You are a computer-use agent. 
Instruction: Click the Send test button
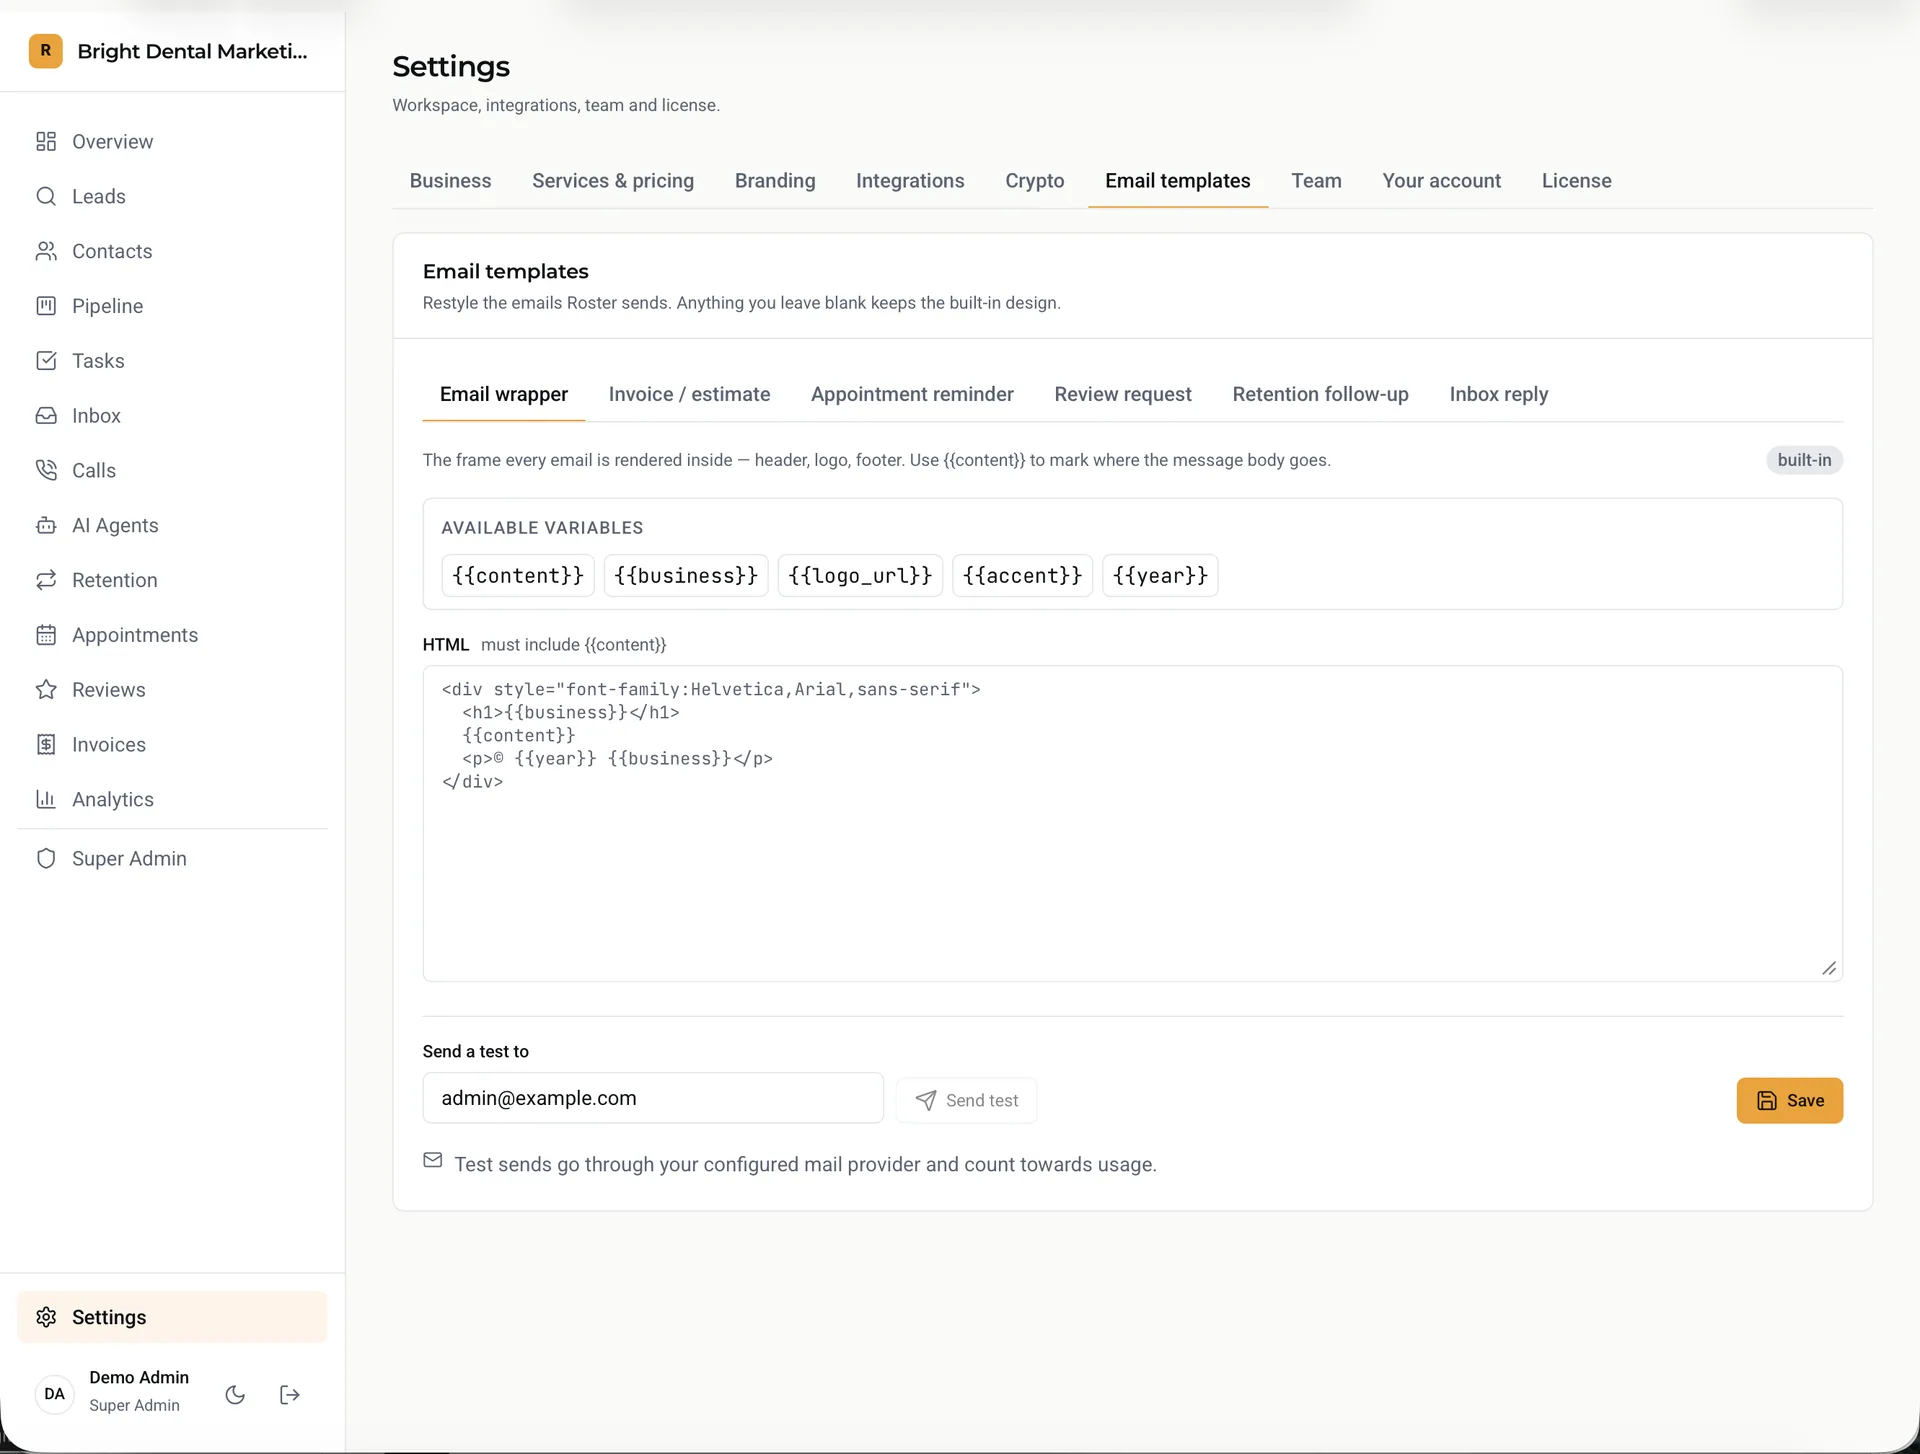click(966, 1101)
